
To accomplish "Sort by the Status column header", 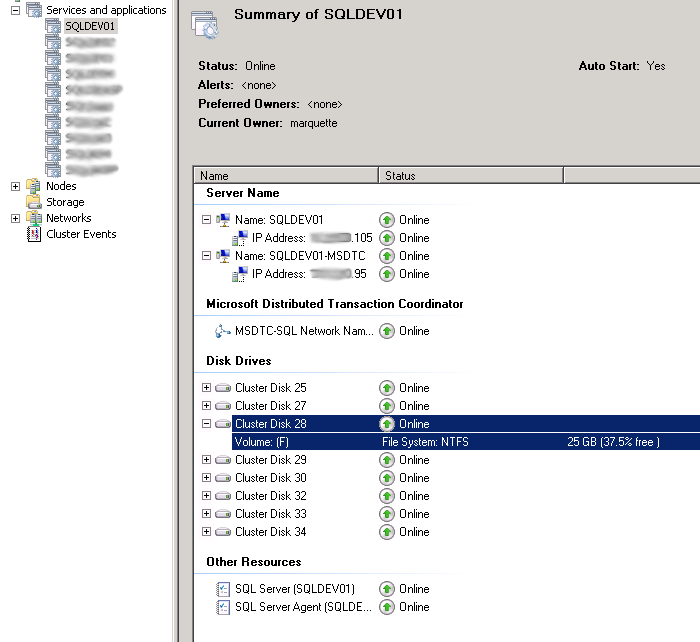I will (x=471, y=176).
